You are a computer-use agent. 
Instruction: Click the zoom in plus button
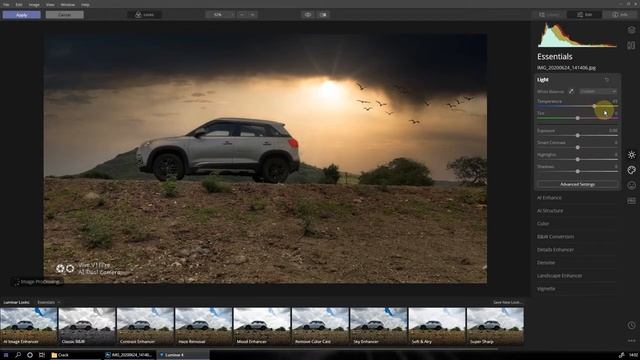[x=252, y=15]
